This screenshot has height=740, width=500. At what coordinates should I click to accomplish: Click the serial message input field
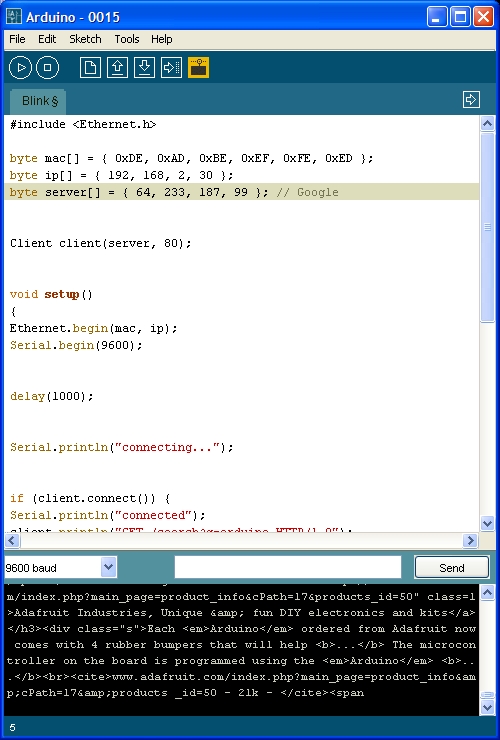tap(288, 567)
